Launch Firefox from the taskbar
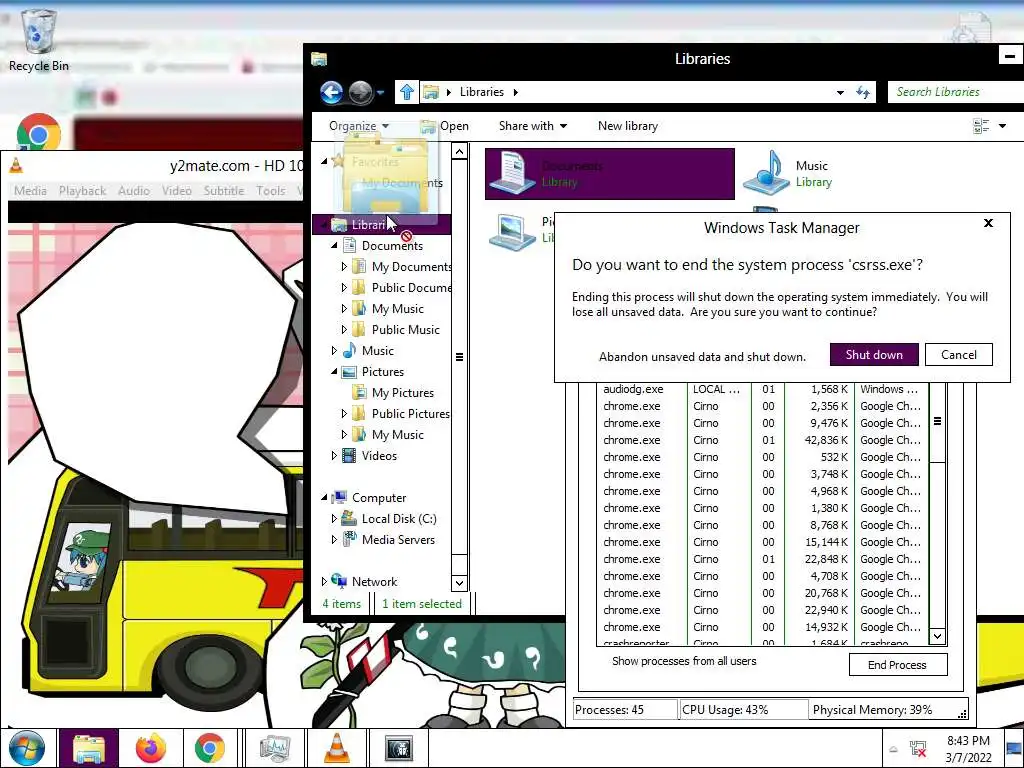The height and width of the screenshot is (768, 1024). point(150,748)
